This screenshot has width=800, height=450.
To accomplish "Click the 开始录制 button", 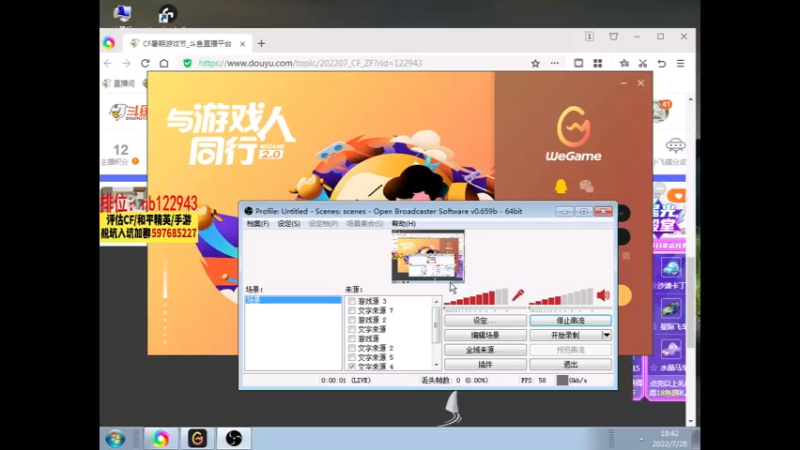I will (565, 335).
